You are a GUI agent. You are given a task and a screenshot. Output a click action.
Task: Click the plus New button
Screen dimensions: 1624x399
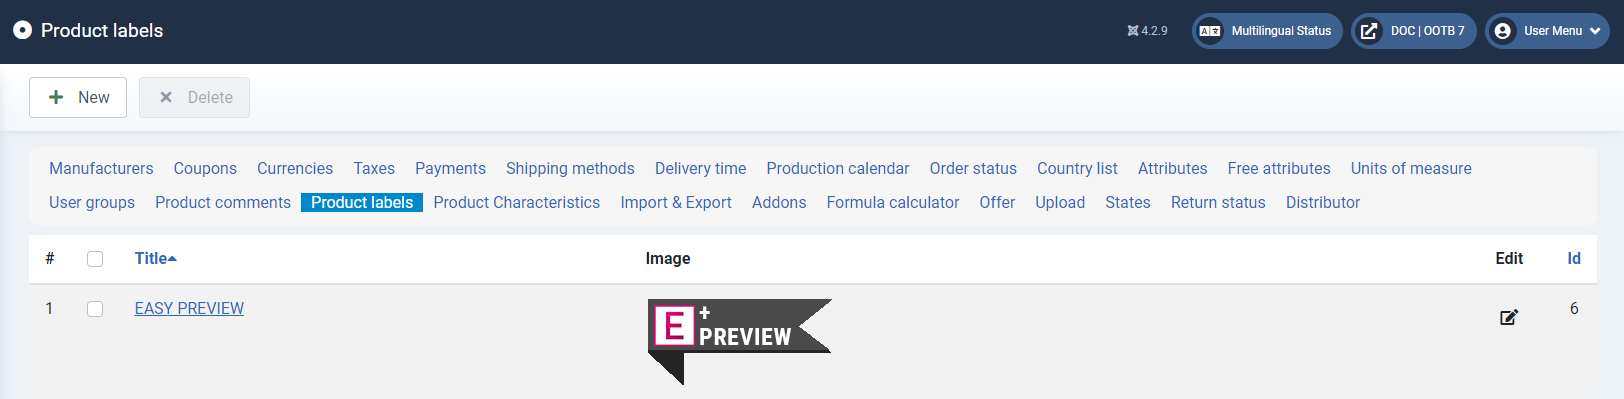pos(78,97)
